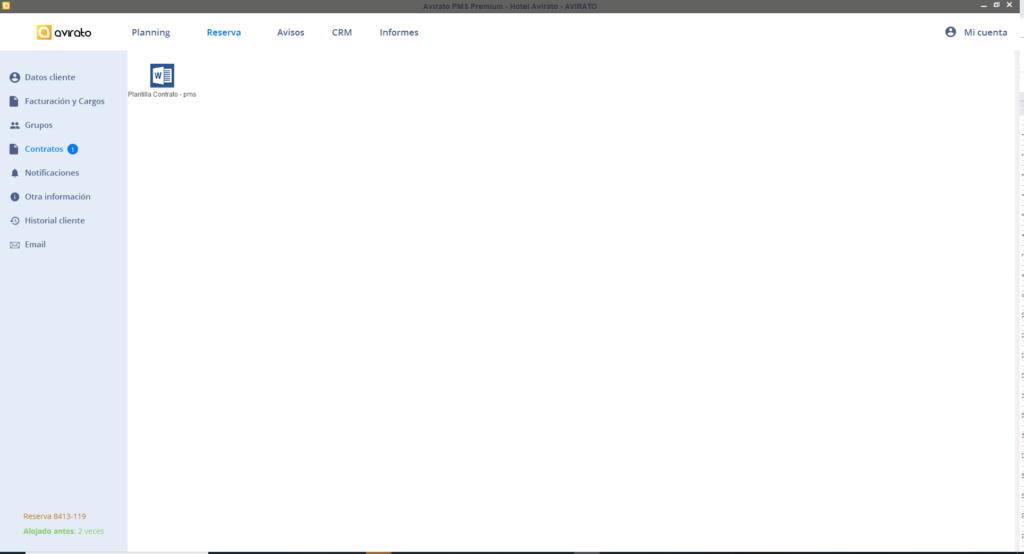Click the Datos cliente person icon
This screenshot has height=554, width=1024.
pyautogui.click(x=14, y=77)
